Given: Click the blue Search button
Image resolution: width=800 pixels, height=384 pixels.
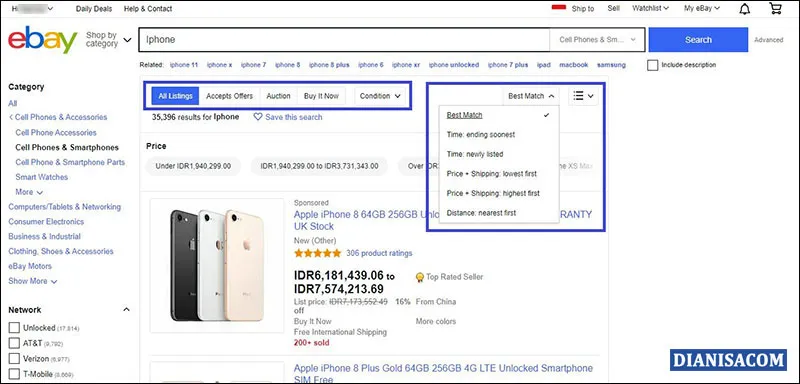Looking at the screenshot, I should pyautogui.click(x=698, y=40).
